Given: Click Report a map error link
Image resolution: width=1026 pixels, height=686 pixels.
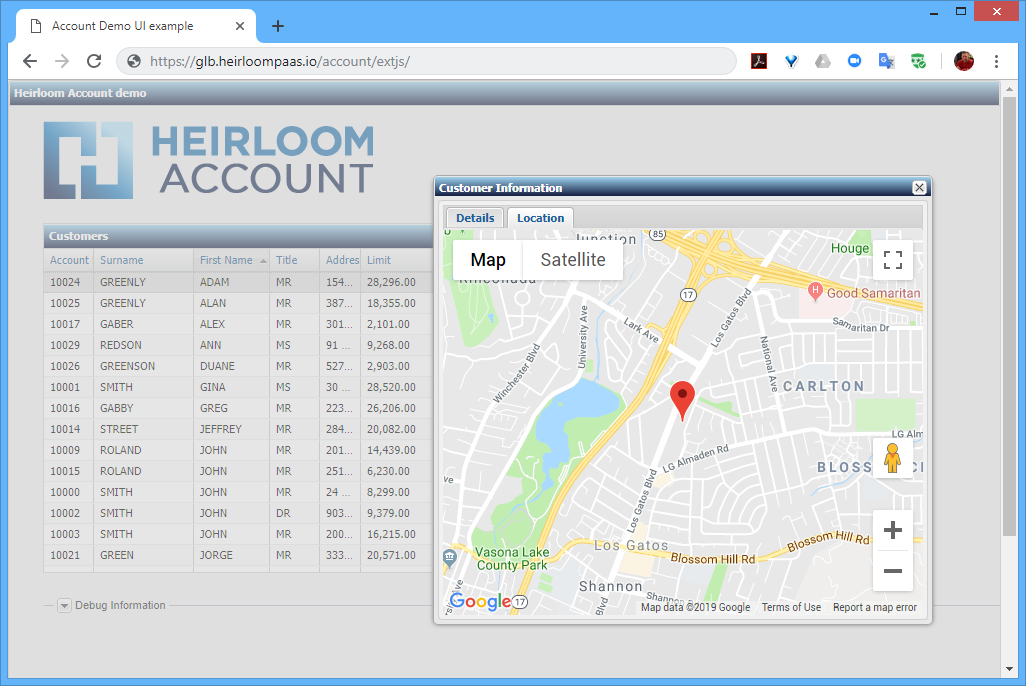Looking at the screenshot, I should (875, 607).
